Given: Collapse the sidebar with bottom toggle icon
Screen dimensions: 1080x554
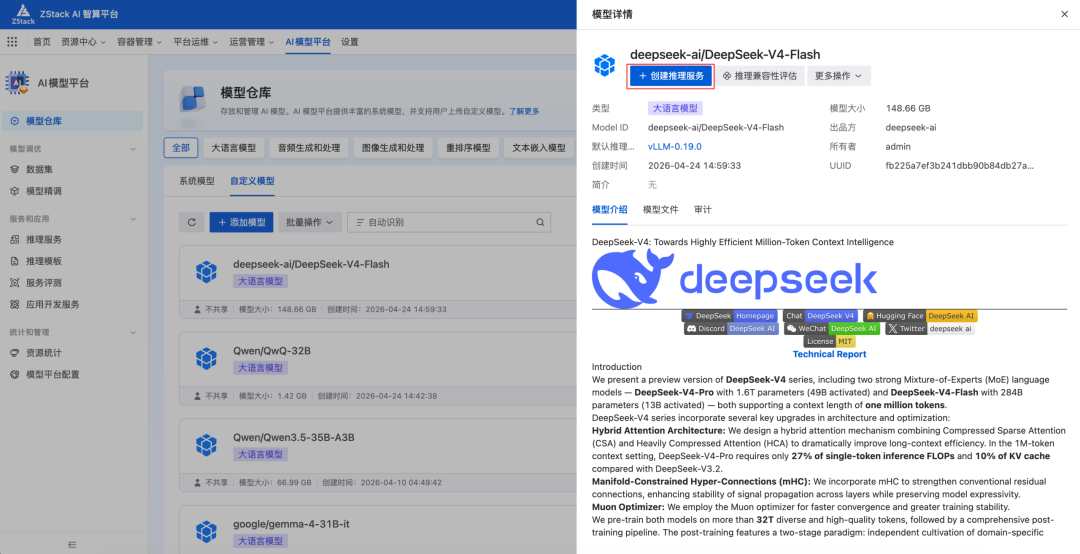Looking at the screenshot, I should point(72,544).
